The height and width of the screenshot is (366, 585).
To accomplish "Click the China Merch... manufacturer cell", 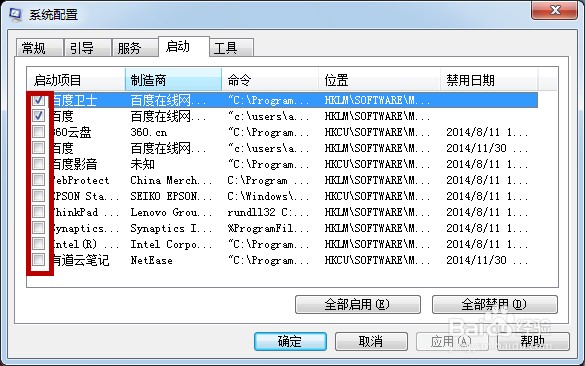I will click(x=171, y=180).
